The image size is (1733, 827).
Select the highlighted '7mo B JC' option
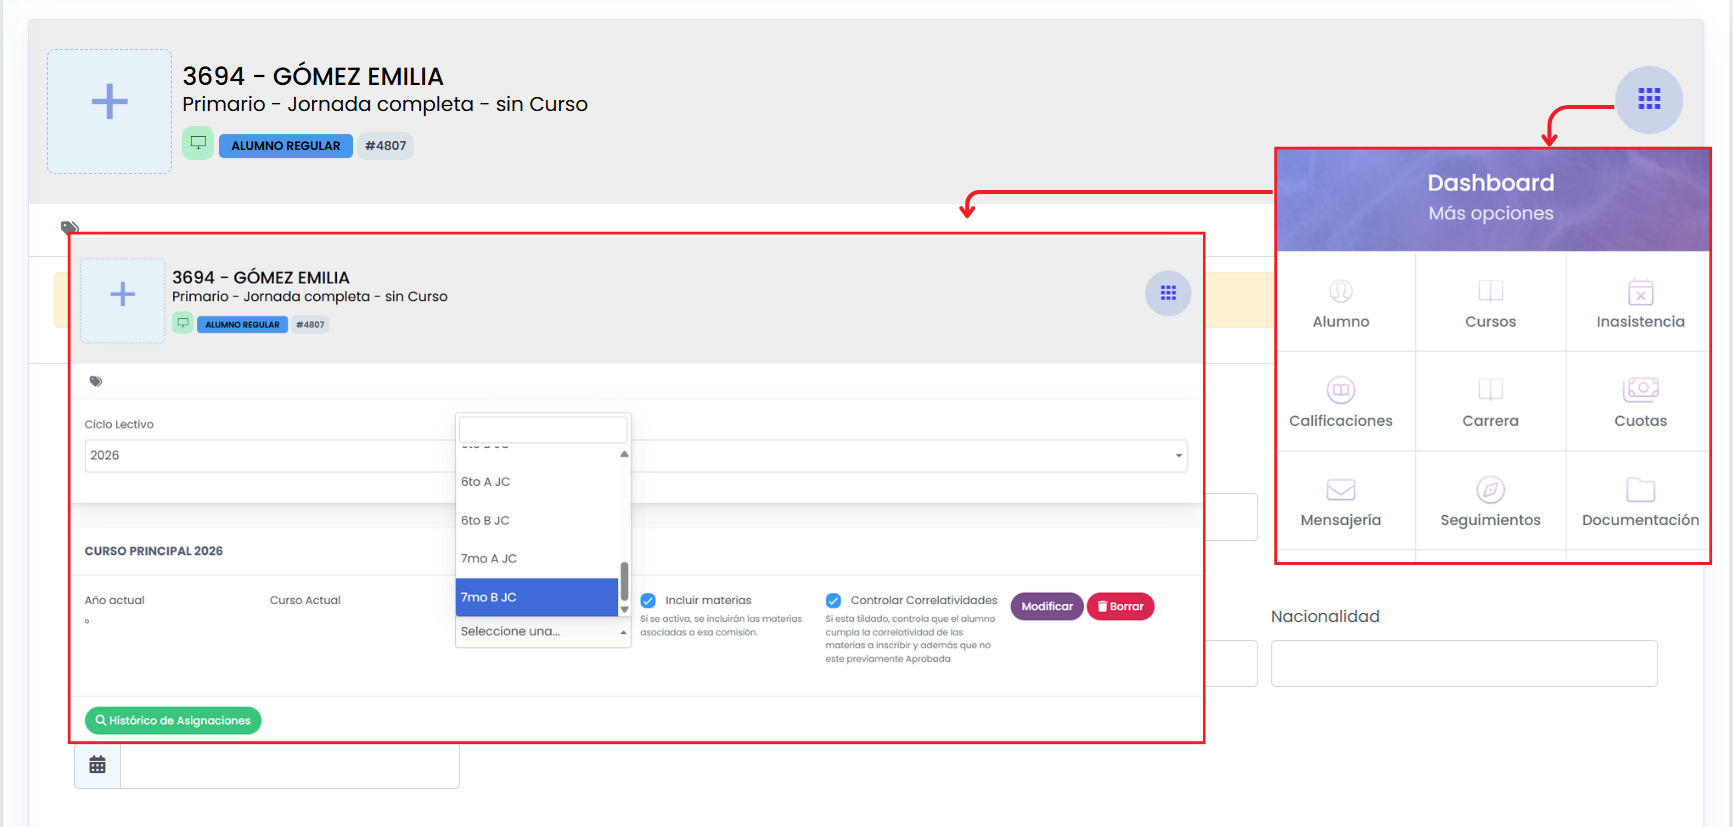point(537,597)
